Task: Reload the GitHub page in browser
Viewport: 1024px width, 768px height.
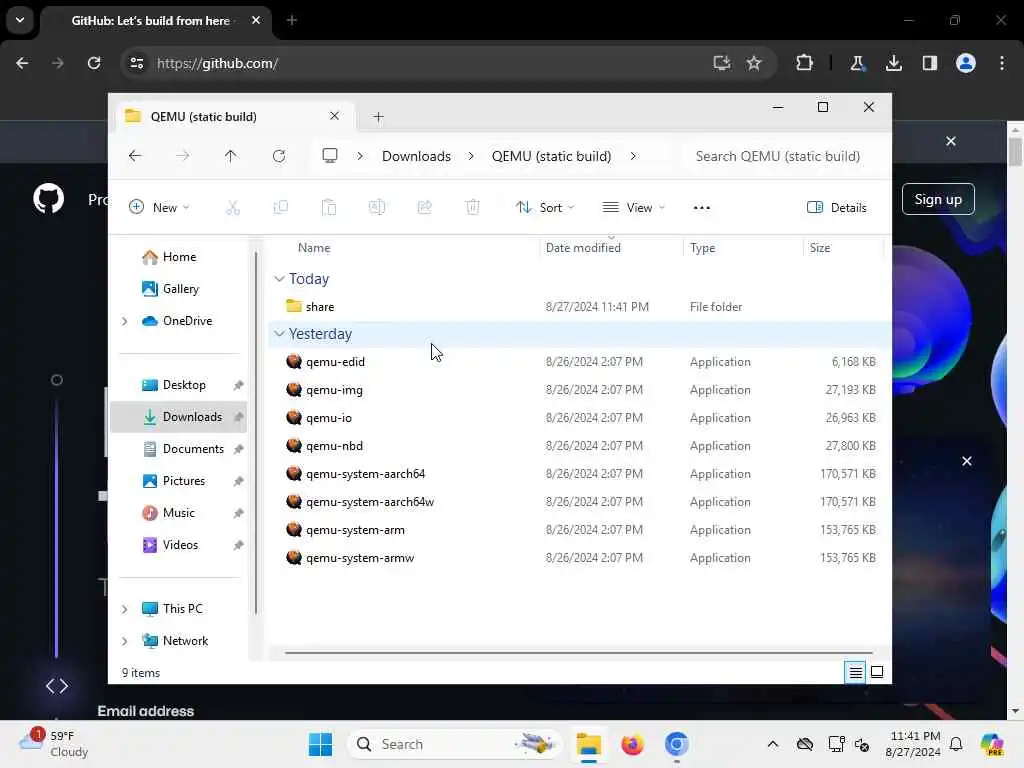Action: (94, 63)
